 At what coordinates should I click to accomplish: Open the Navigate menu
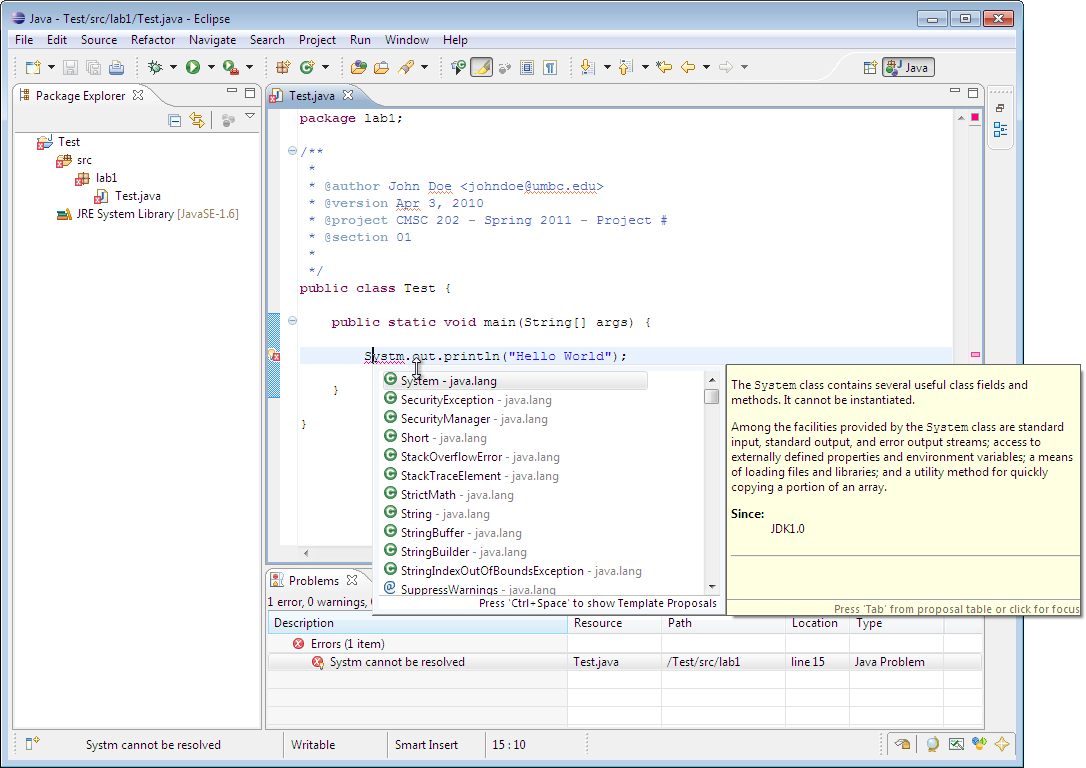[x=213, y=39]
